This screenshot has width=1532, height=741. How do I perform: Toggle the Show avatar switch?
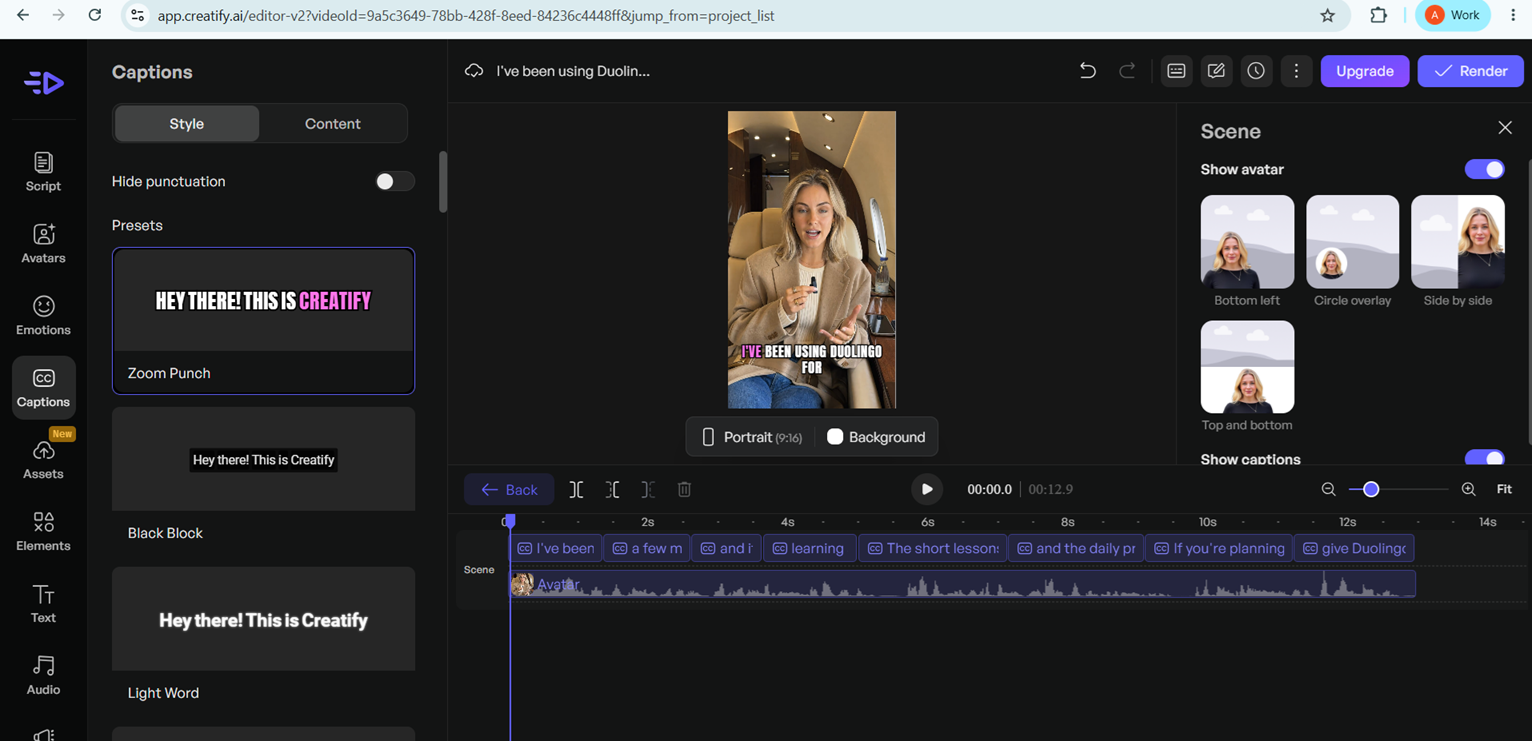pos(1484,169)
